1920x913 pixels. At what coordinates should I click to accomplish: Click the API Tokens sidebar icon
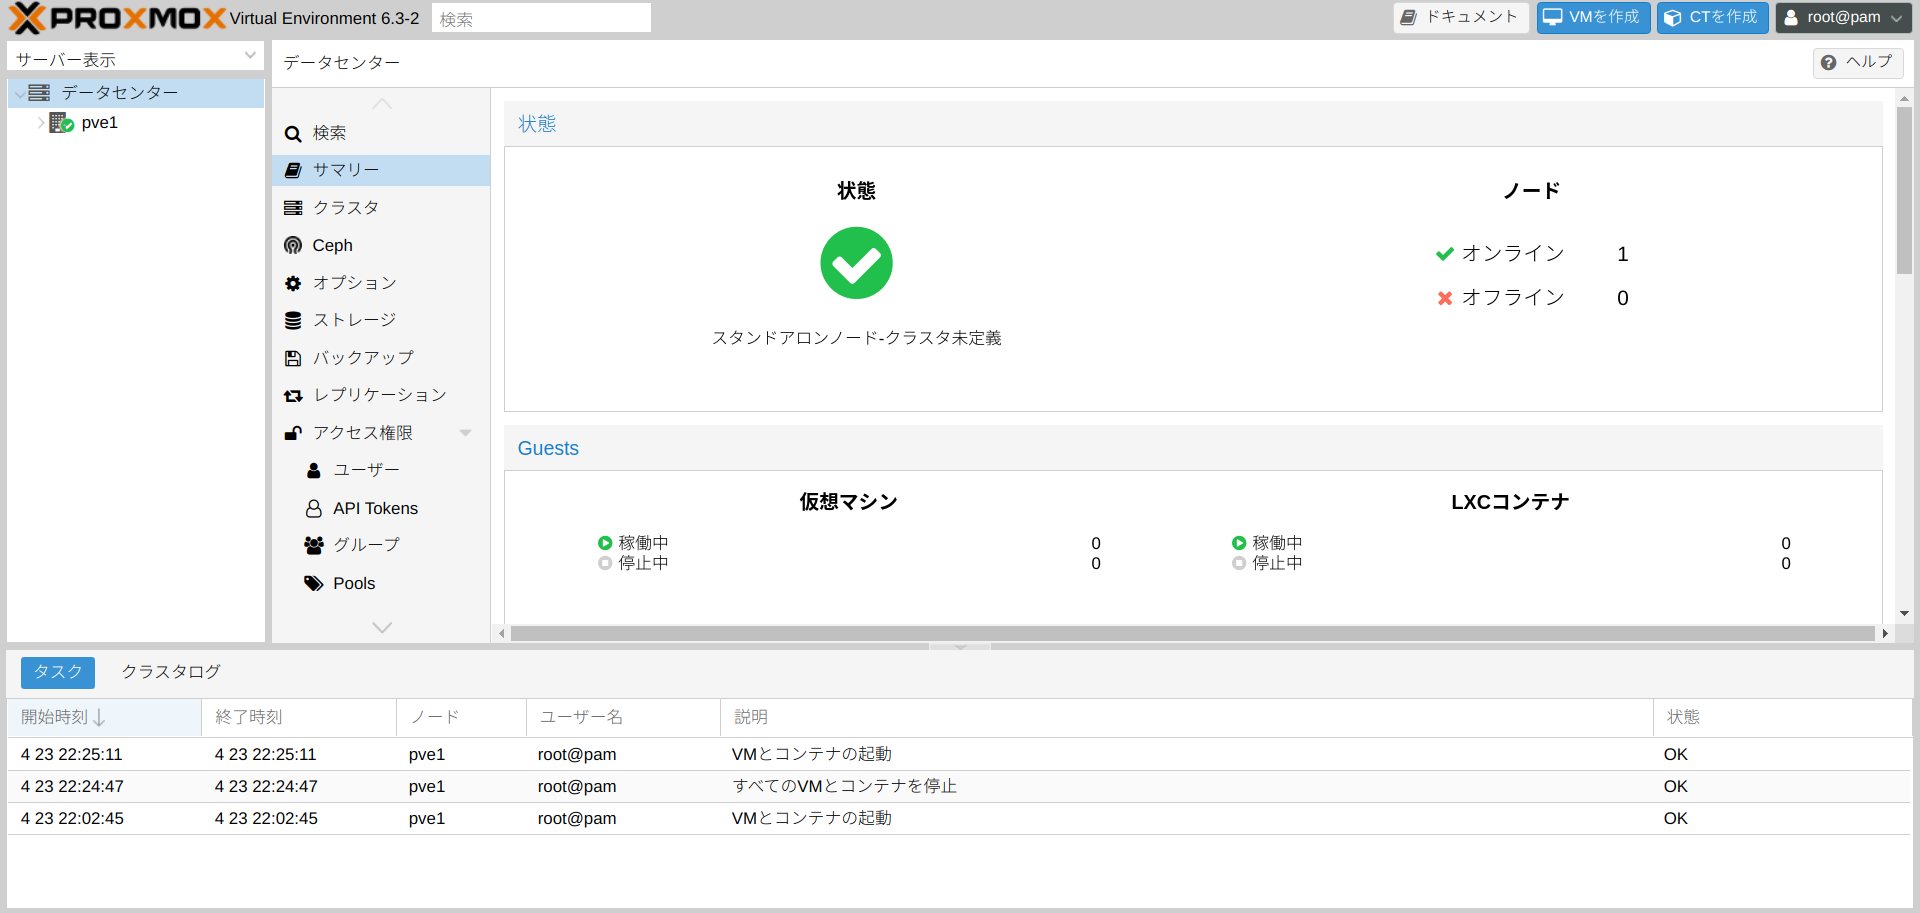tap(313, 508)
